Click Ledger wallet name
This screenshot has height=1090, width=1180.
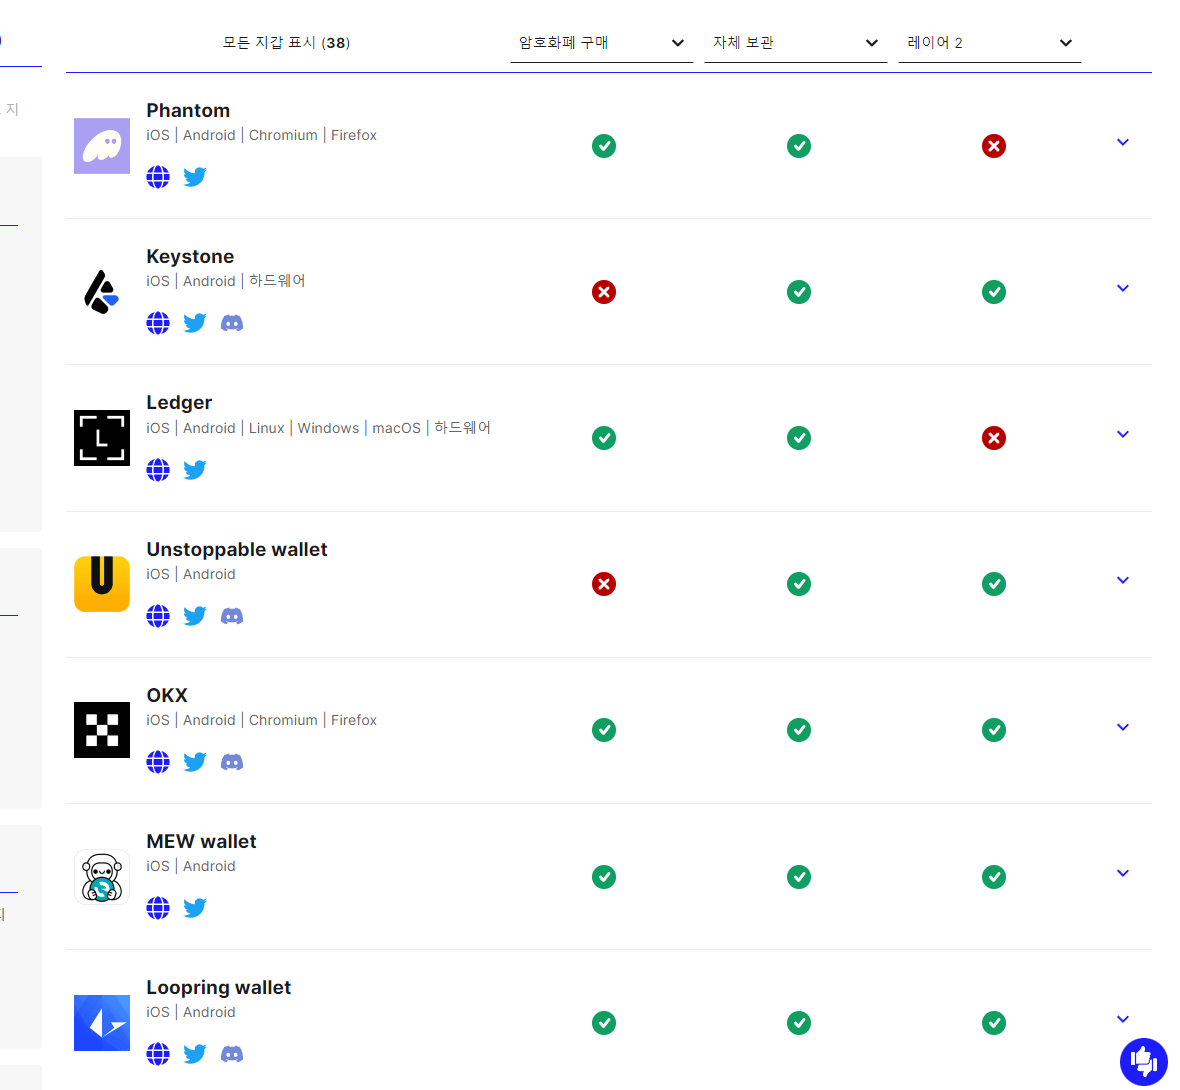point(179,403)
